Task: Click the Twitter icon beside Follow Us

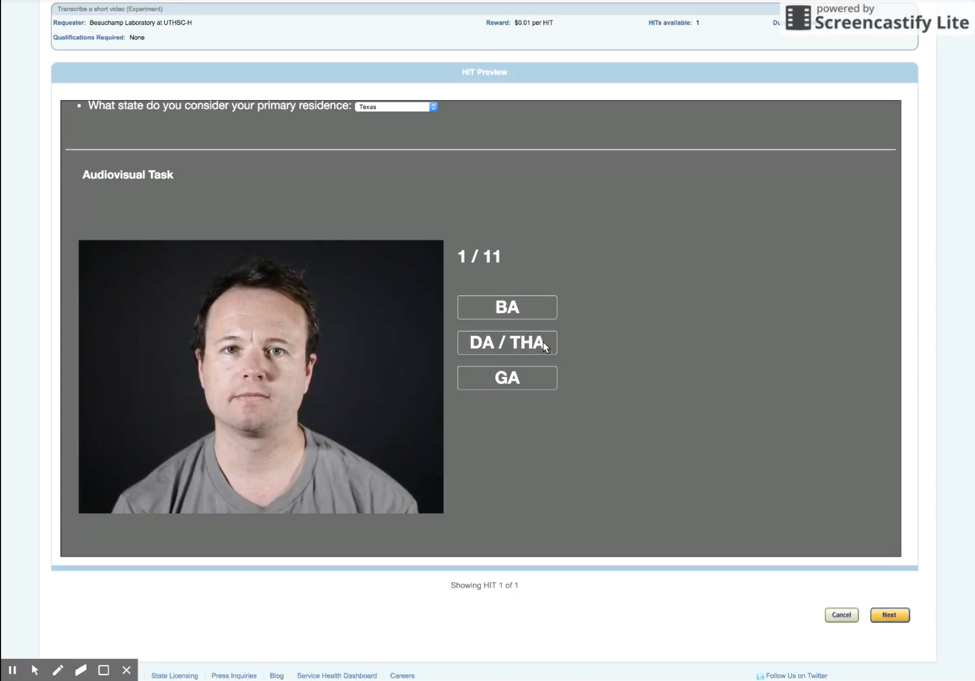Action: [x=760, y=676]
